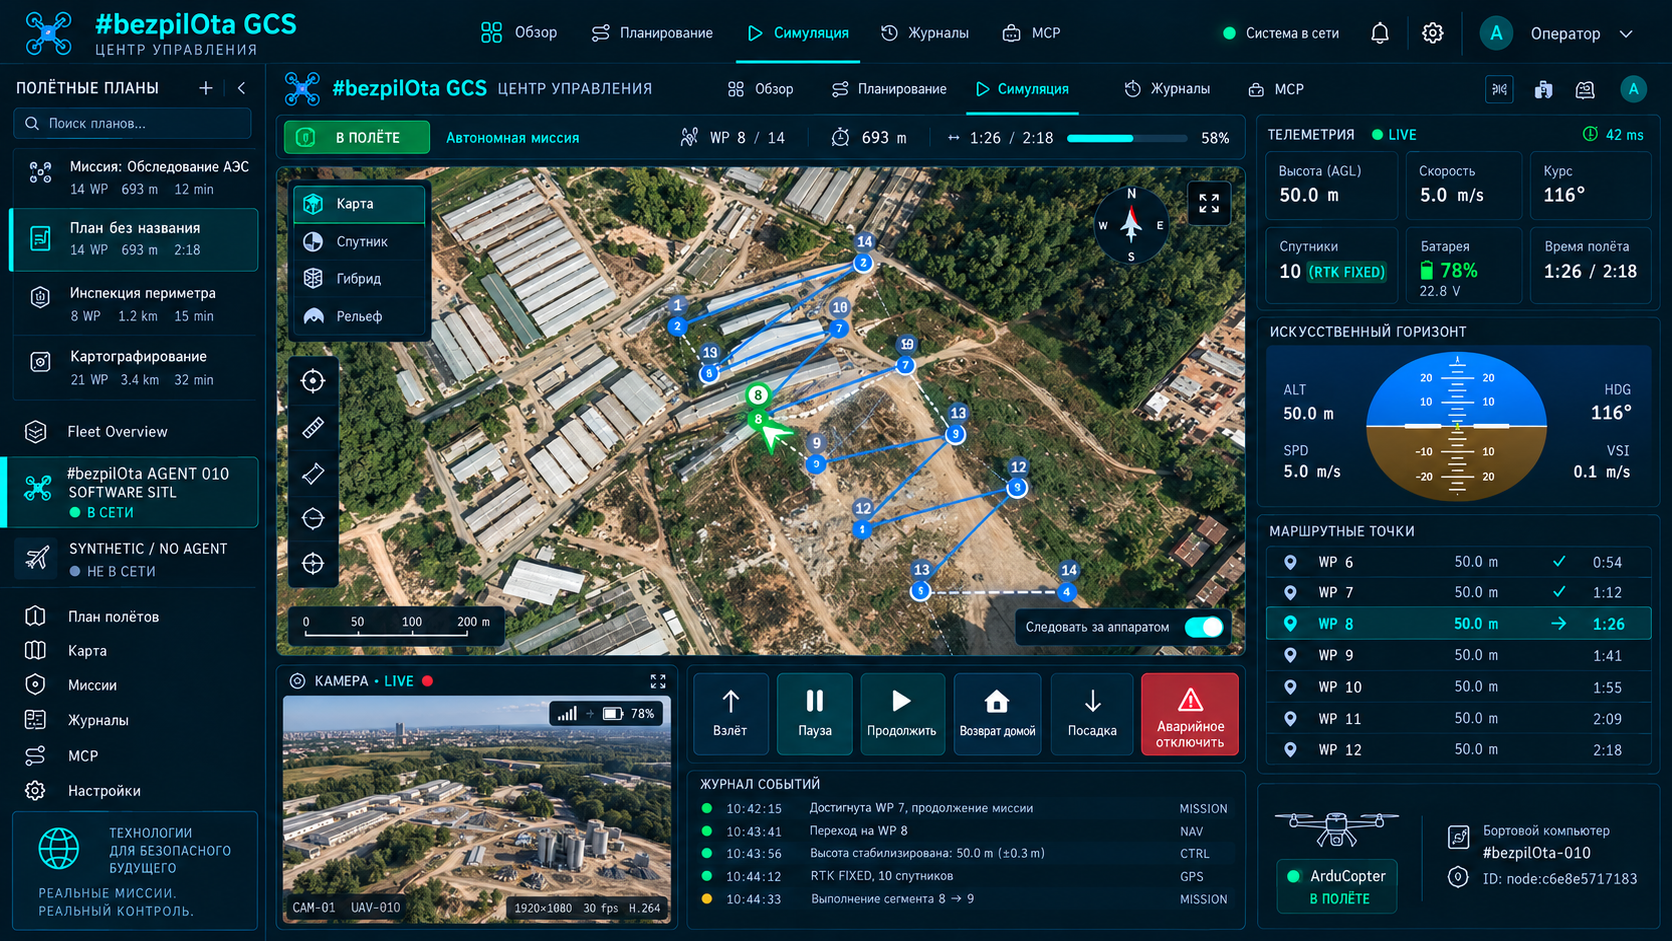Select Карта map layer
1672x941 pixels.
(359, 204)
